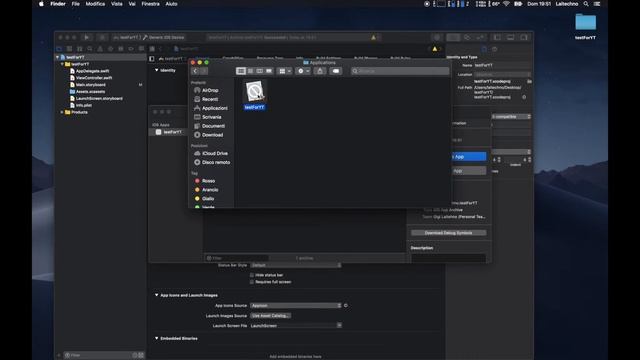
Task: Switch Finder to gallery view
Action: click(269, 71)
